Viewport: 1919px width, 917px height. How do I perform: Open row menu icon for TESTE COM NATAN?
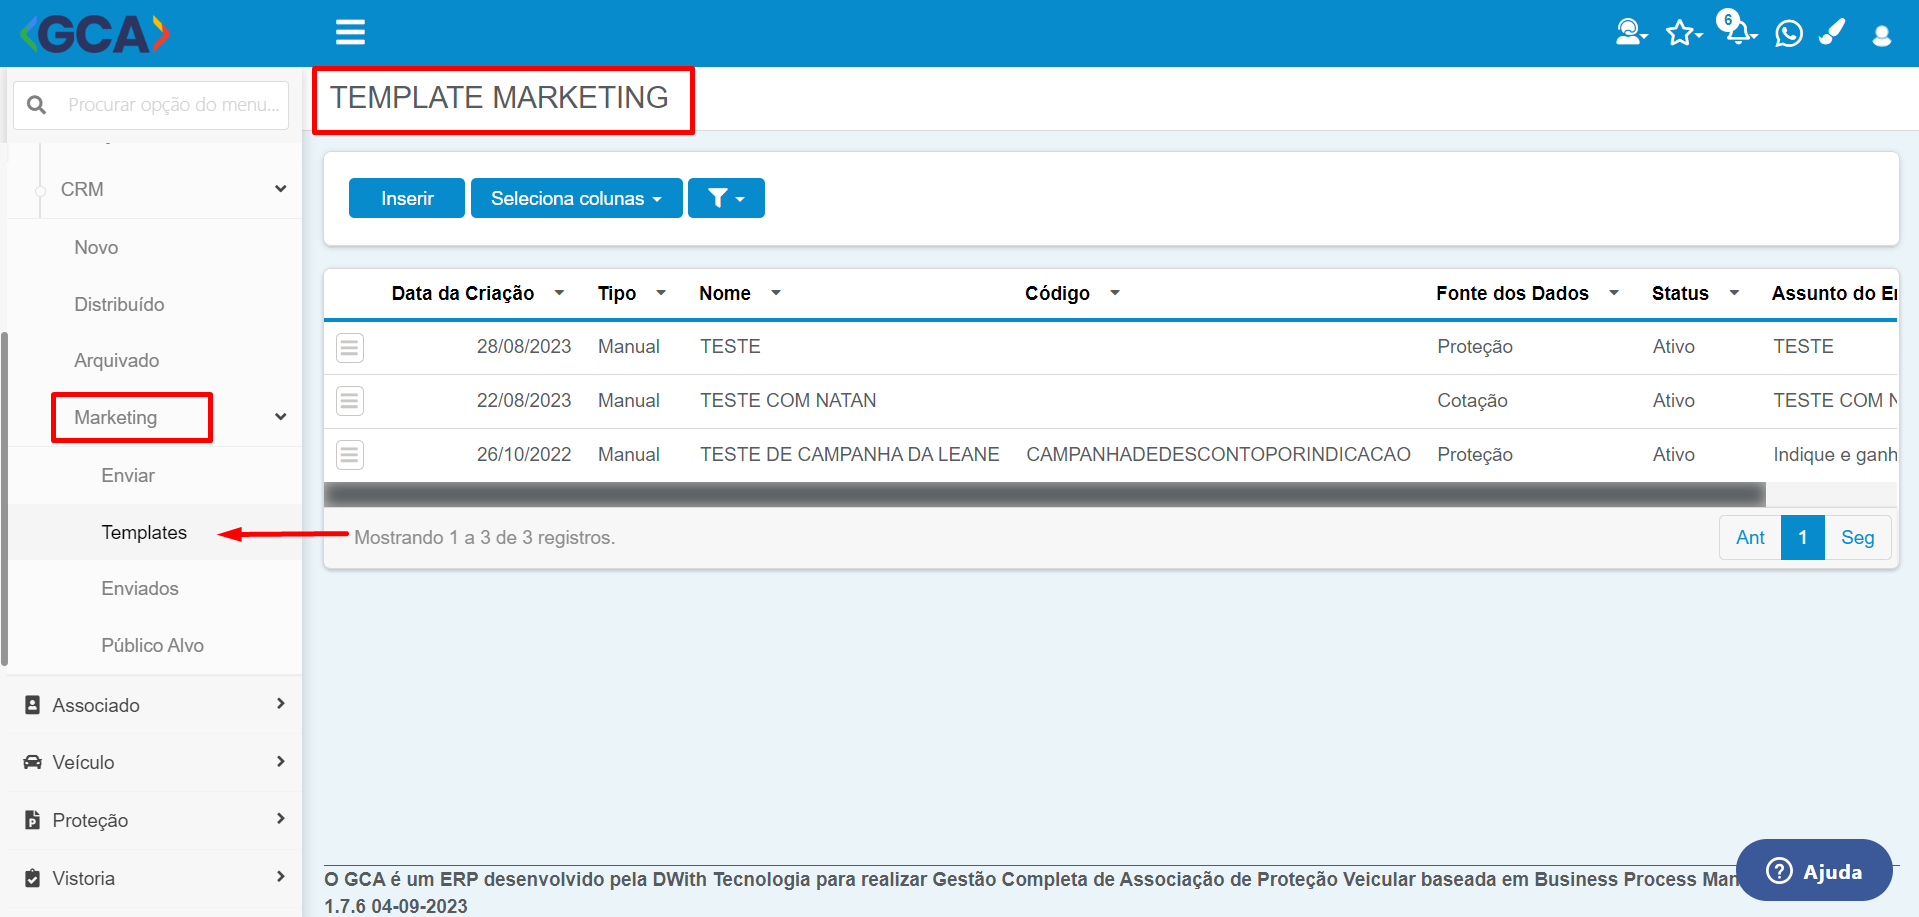349,401
